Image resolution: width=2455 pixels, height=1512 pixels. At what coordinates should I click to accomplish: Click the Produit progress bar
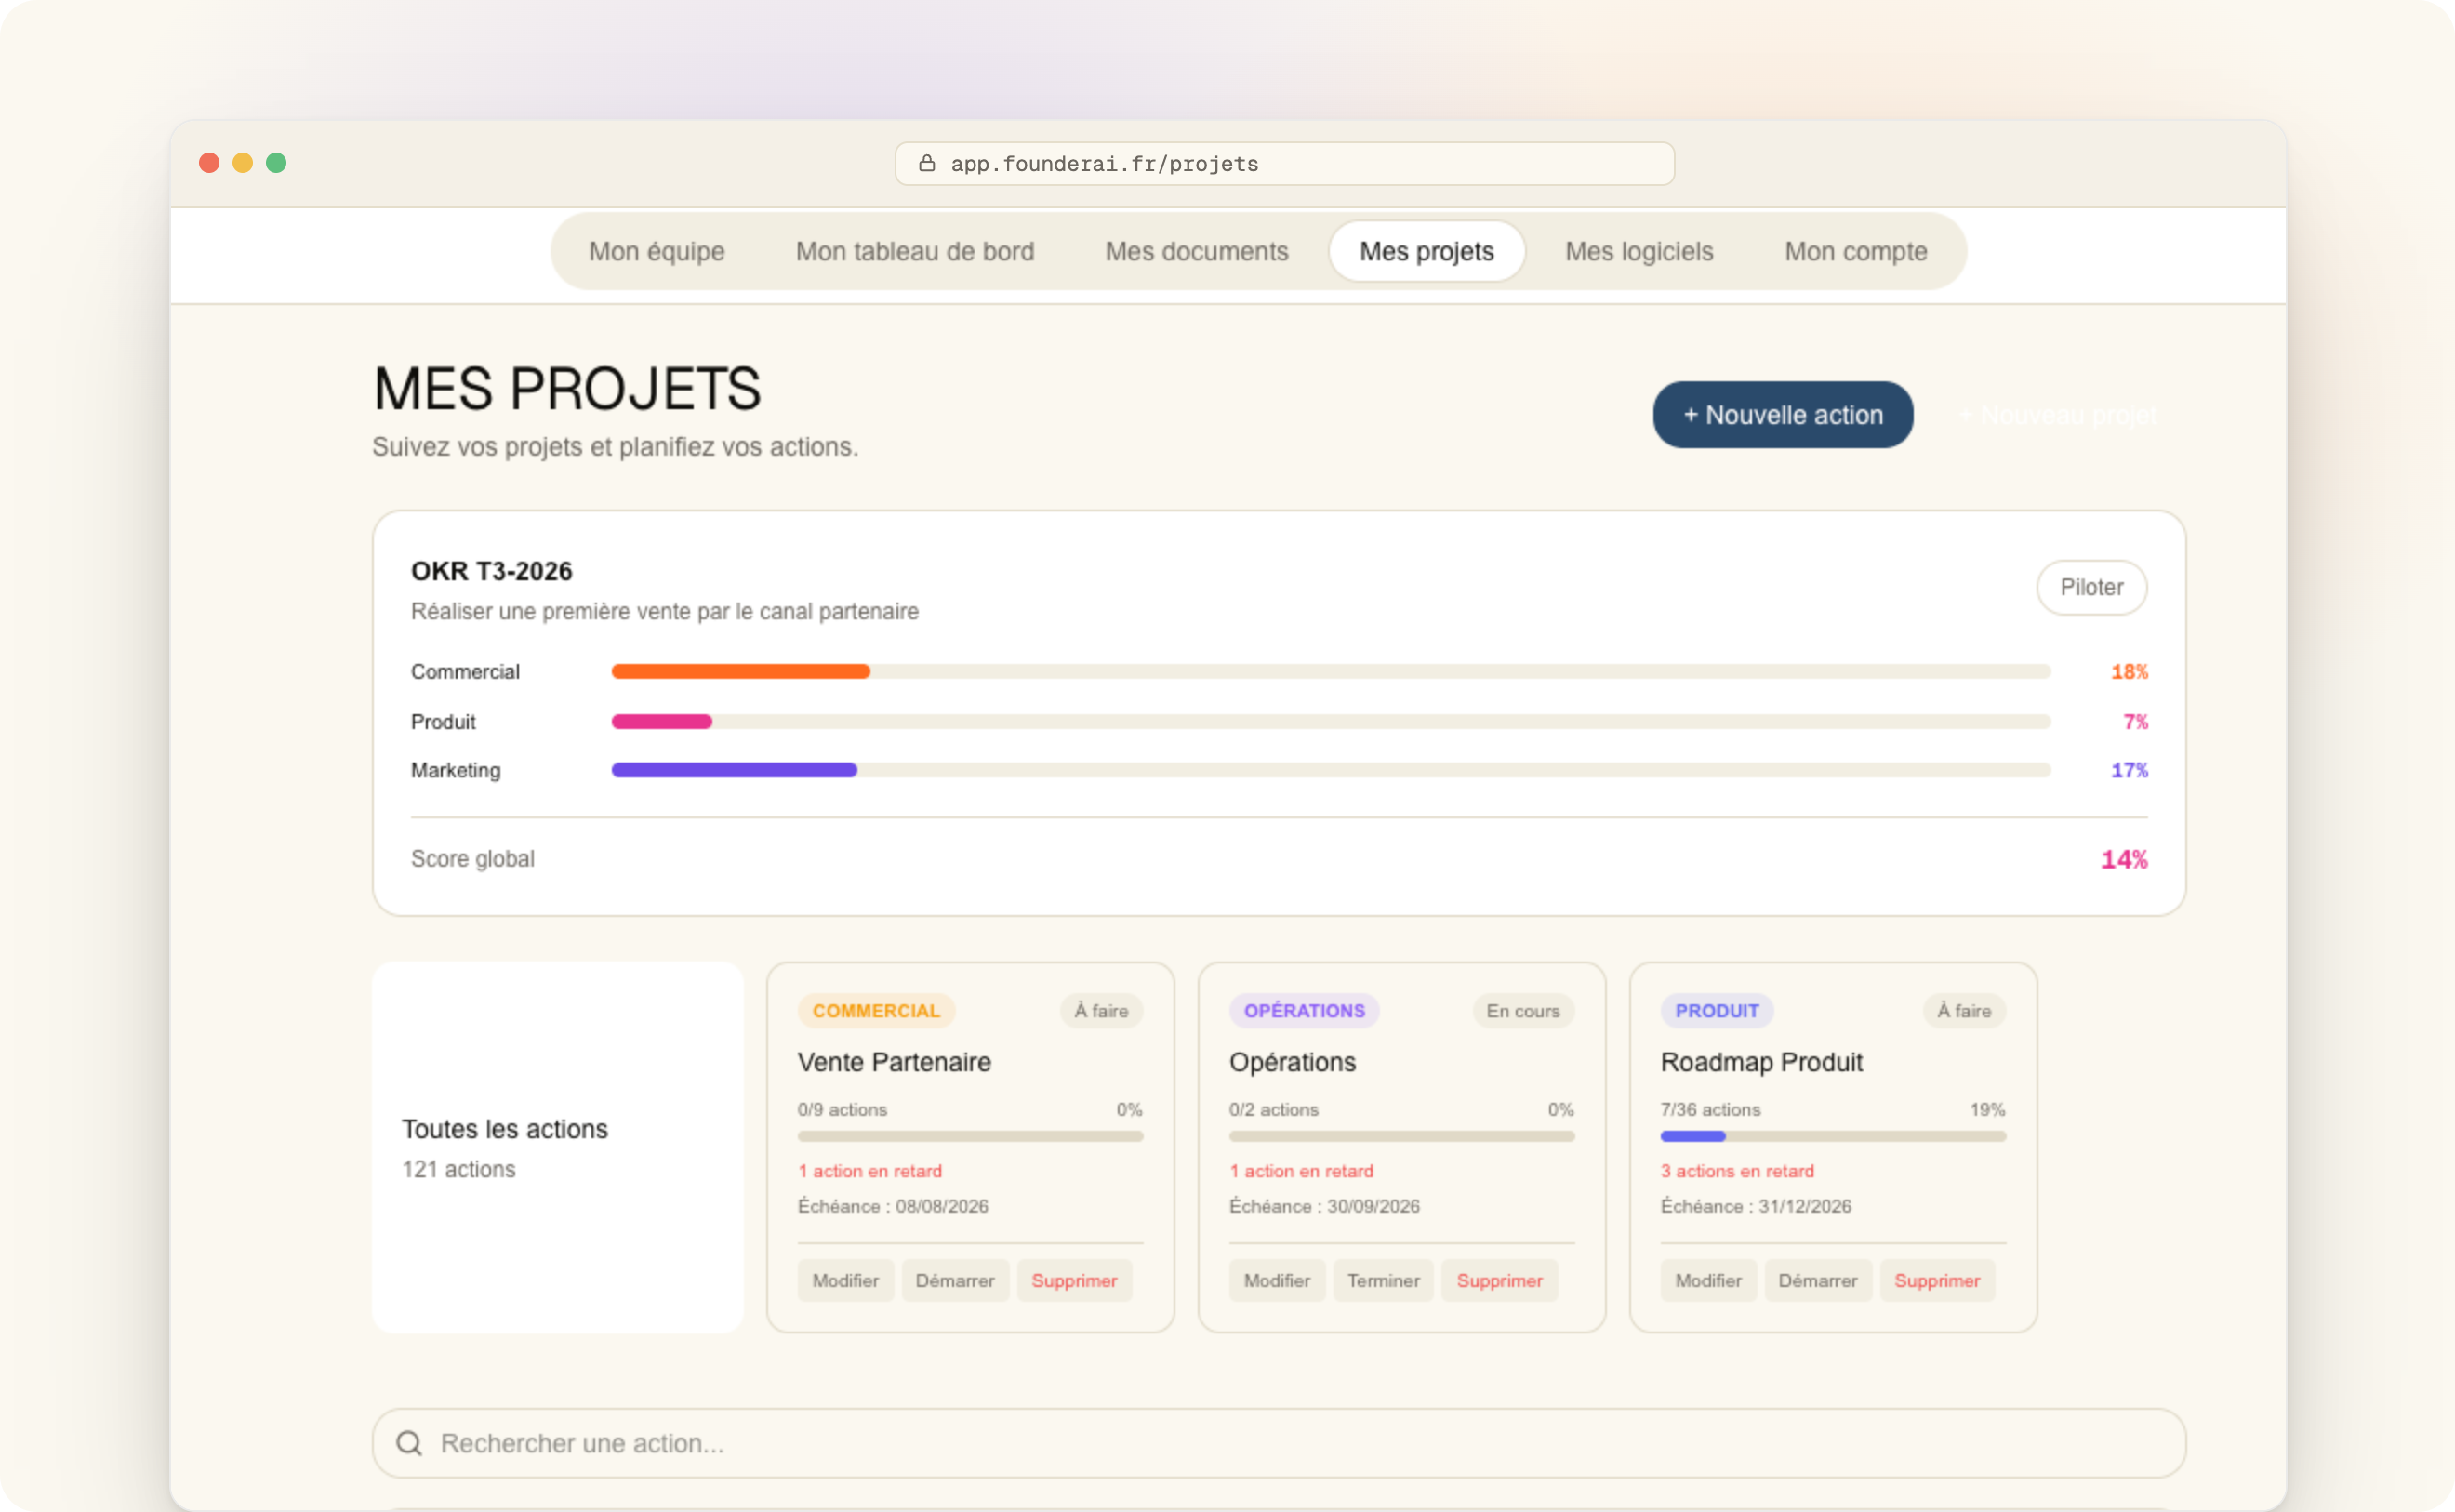click(x=1331, y=722)
